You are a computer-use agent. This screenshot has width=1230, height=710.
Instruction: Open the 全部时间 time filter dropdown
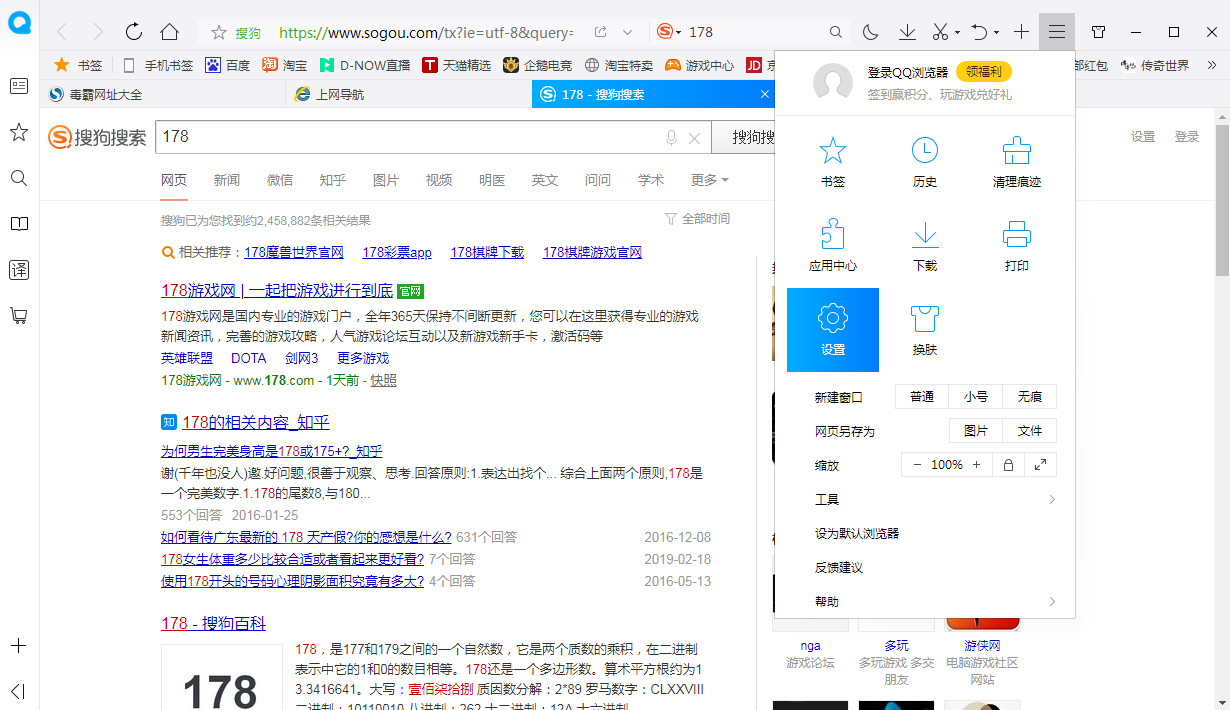(x=705, y=216)
